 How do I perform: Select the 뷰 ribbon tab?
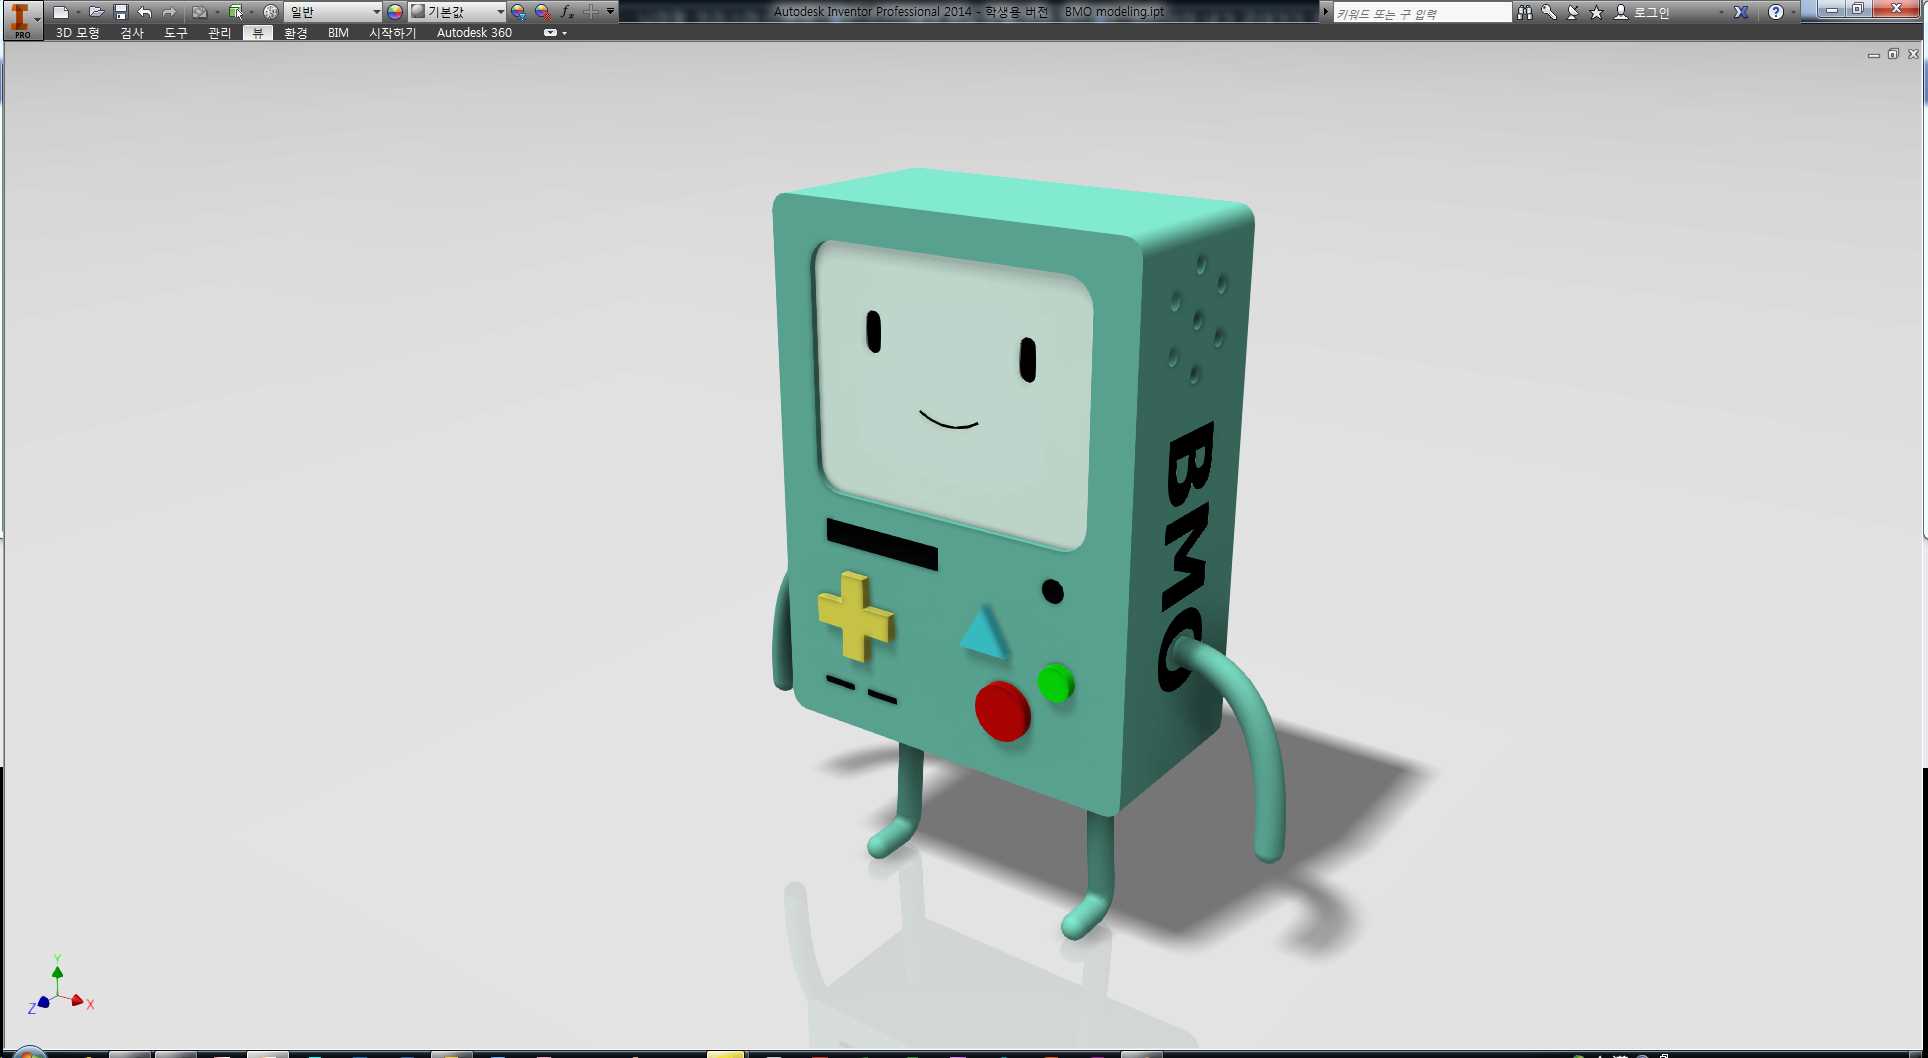[x=258, y=33]
